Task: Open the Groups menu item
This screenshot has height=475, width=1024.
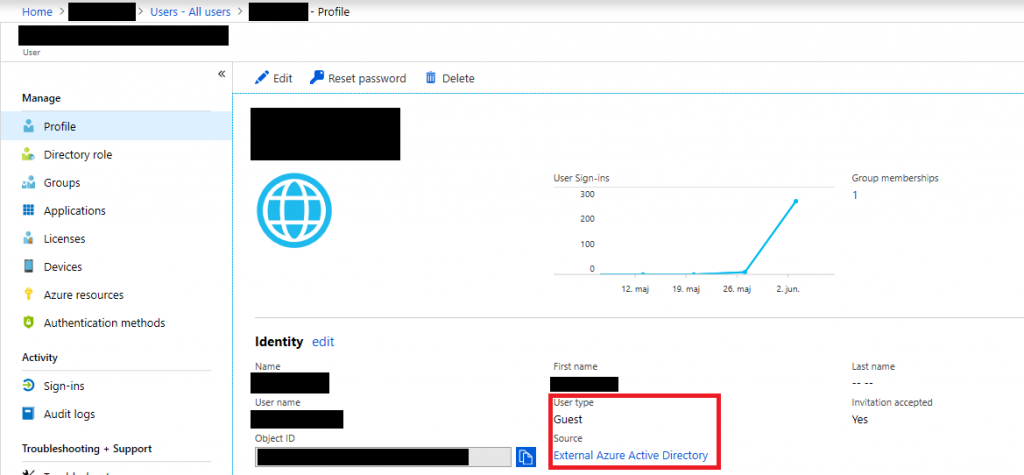Action: click(62, 183)
